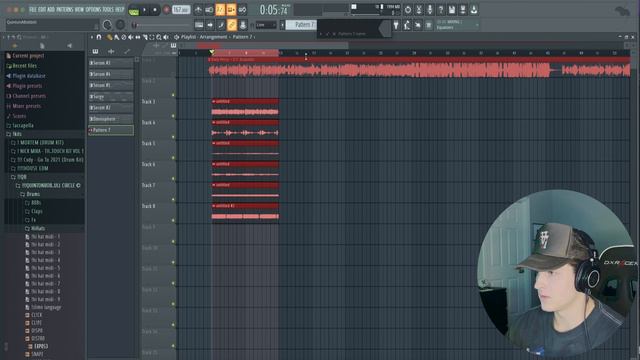Toggle the highlighted link/multilink controllers icon
The image size is (640, 360).
click(x=232, y=25)
